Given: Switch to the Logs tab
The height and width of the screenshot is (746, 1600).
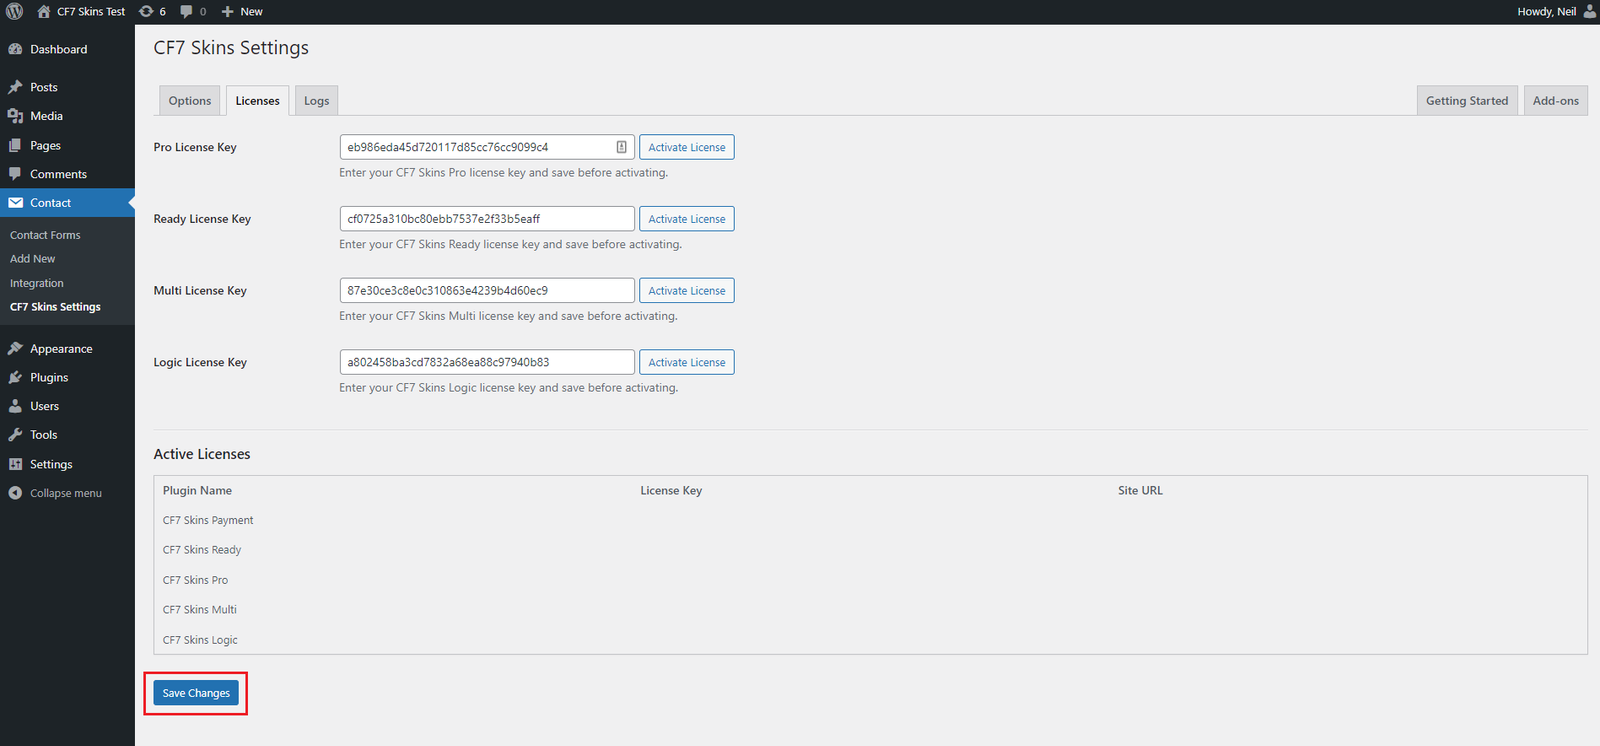Looking at the screenshot, I should pyautogui.click(x=316, y=101).
